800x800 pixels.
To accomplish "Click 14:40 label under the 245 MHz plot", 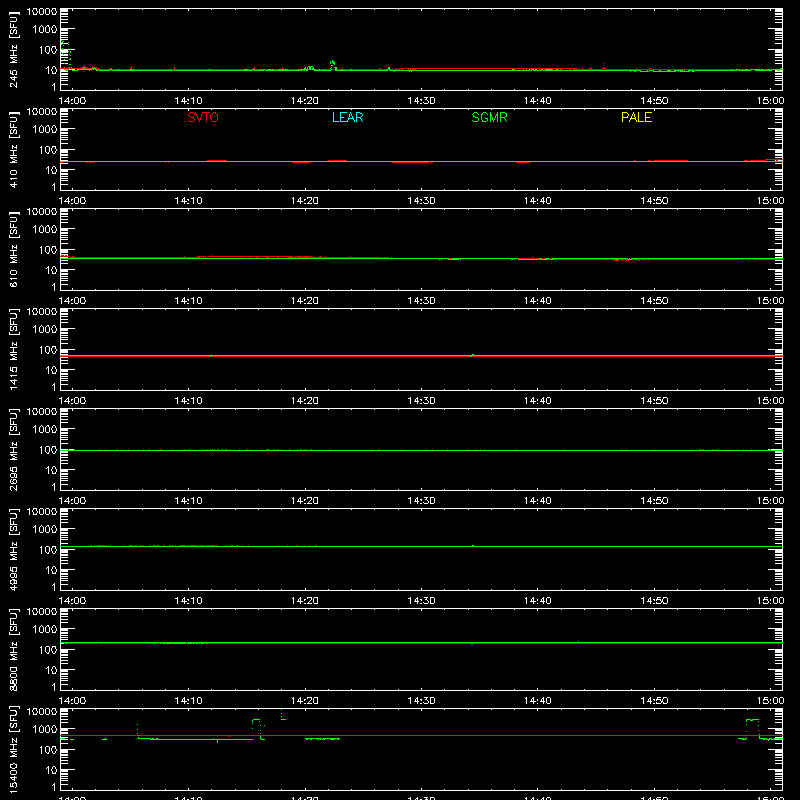I will coord(538,101).
